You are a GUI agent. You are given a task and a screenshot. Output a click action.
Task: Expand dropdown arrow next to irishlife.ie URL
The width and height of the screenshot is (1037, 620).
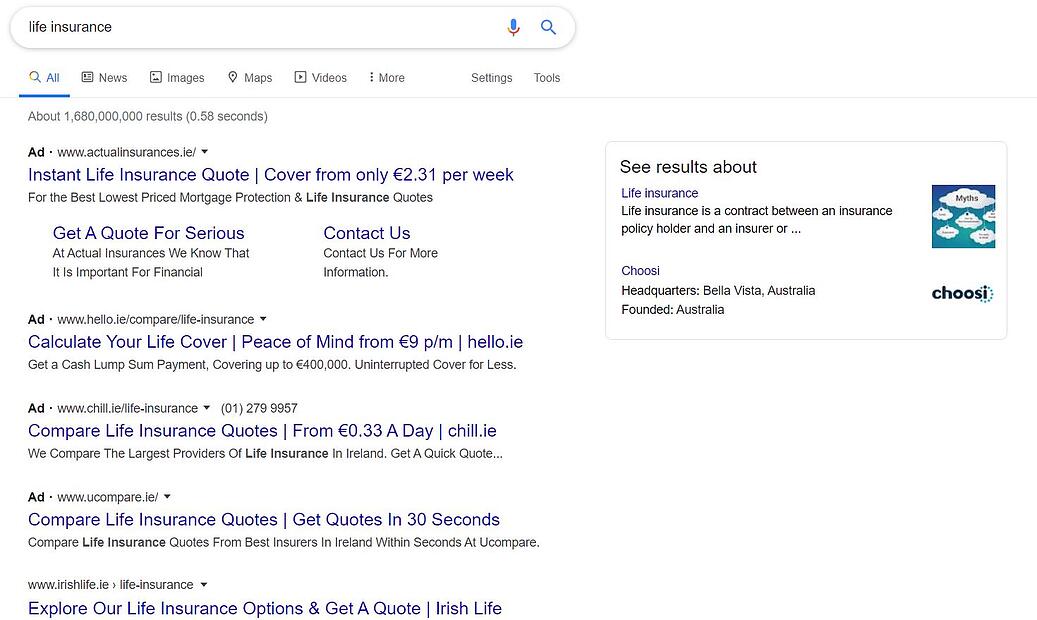click(204, 584)
